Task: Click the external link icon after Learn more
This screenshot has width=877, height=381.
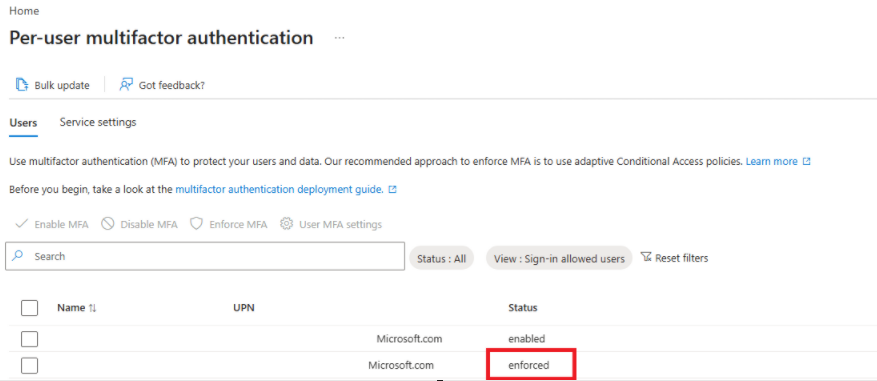Action: (807, 161)
